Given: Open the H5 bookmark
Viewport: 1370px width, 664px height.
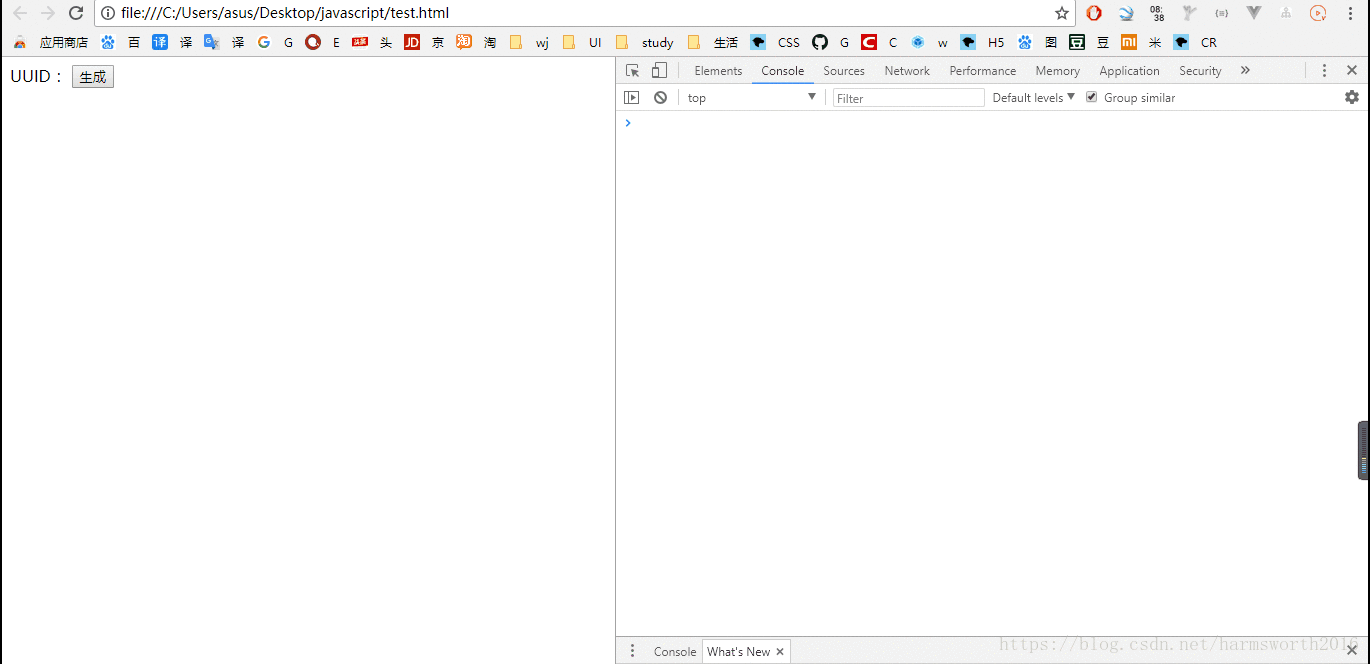Looking at the screenshot, I should [983, 42].
